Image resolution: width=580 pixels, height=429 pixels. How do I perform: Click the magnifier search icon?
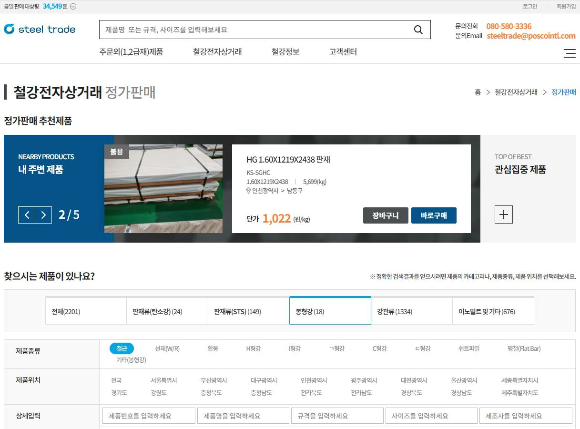point(418,30)
